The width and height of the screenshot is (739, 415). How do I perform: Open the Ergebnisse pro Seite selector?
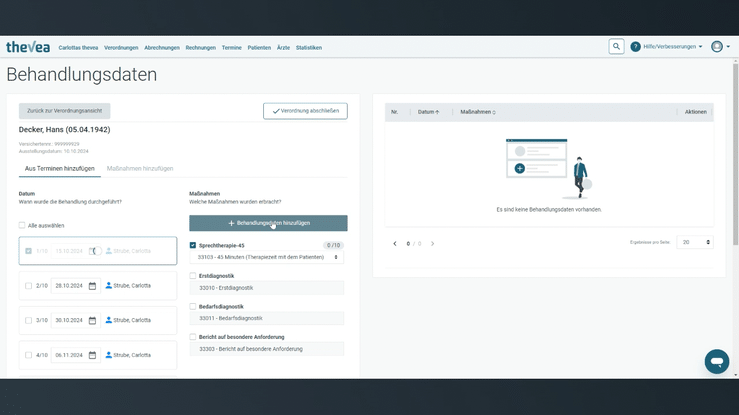[x=695, y=242]
